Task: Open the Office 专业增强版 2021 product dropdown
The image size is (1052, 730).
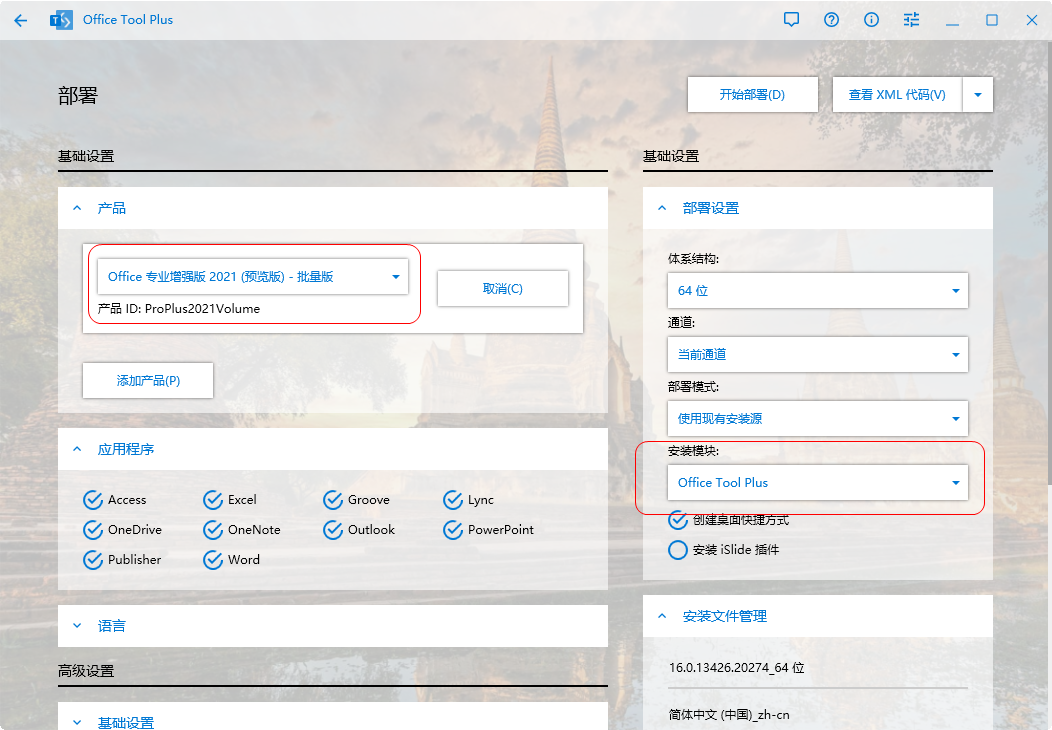Action: (253, 277)
